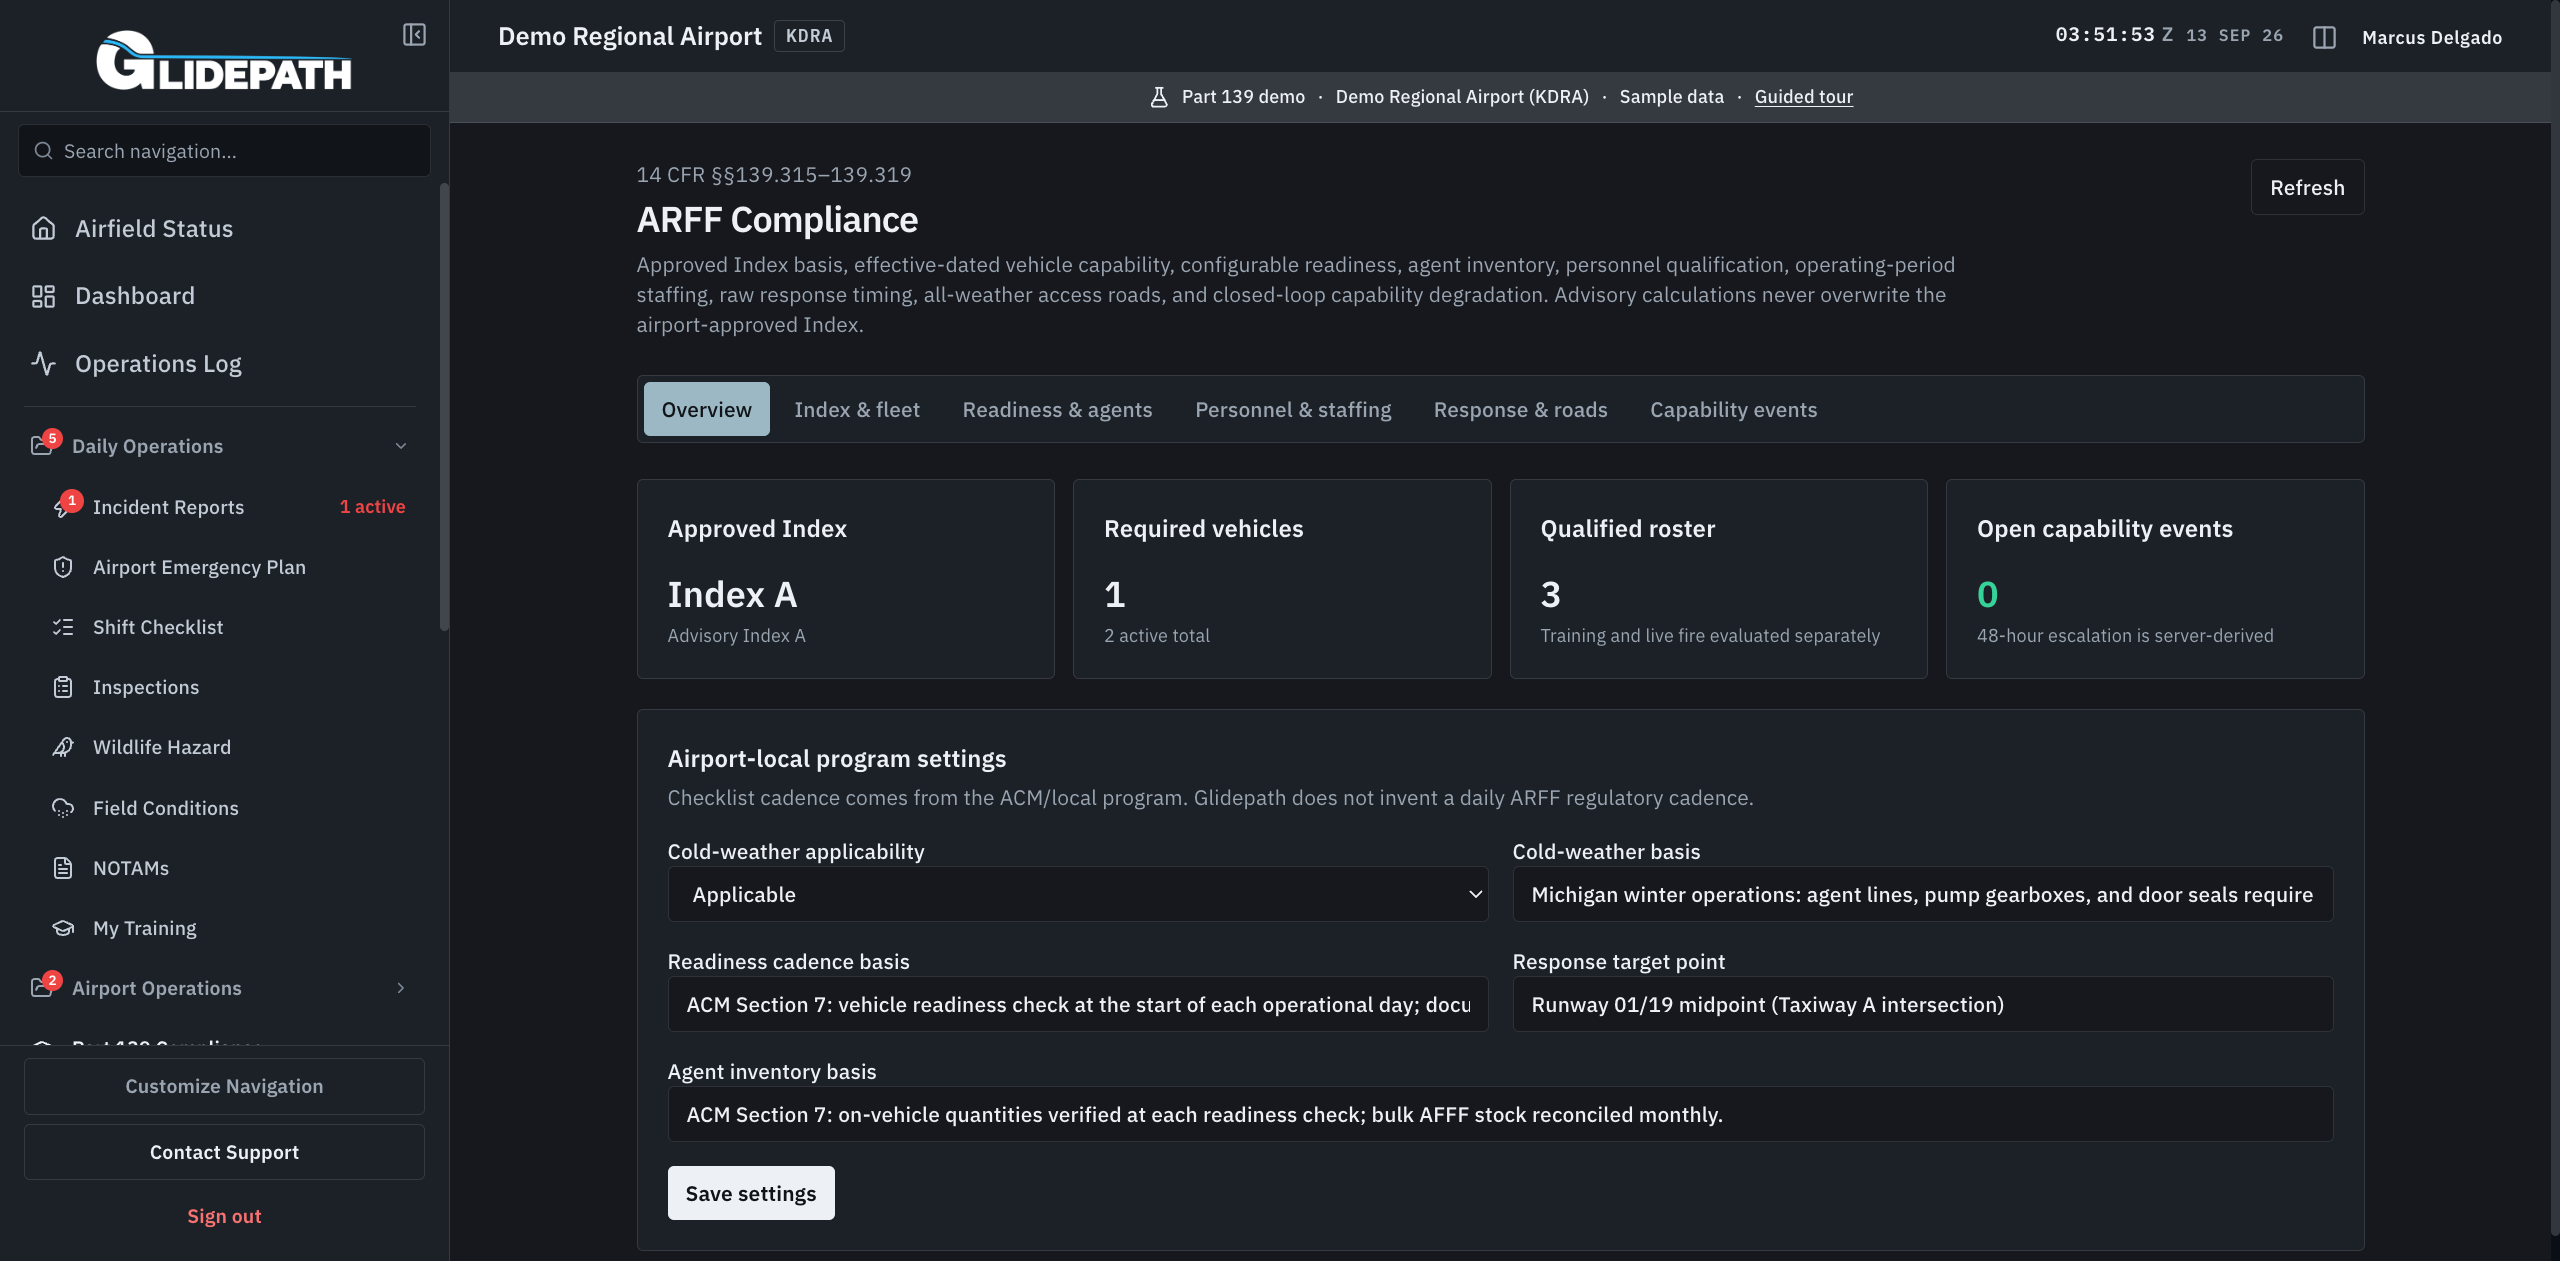Click the Wildlife Hazard bird icon

(63, 747)
